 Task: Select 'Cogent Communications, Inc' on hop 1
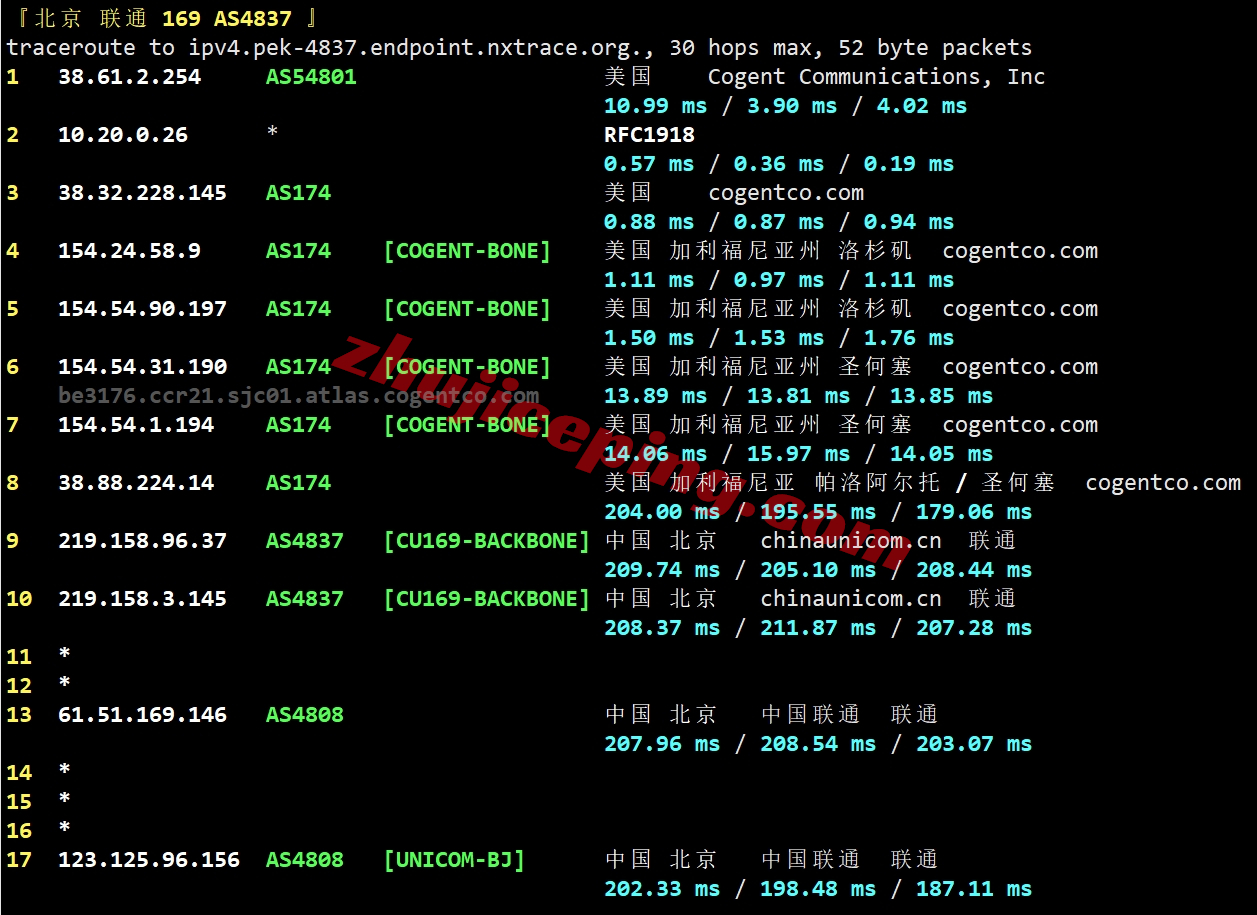click(876, 77)
